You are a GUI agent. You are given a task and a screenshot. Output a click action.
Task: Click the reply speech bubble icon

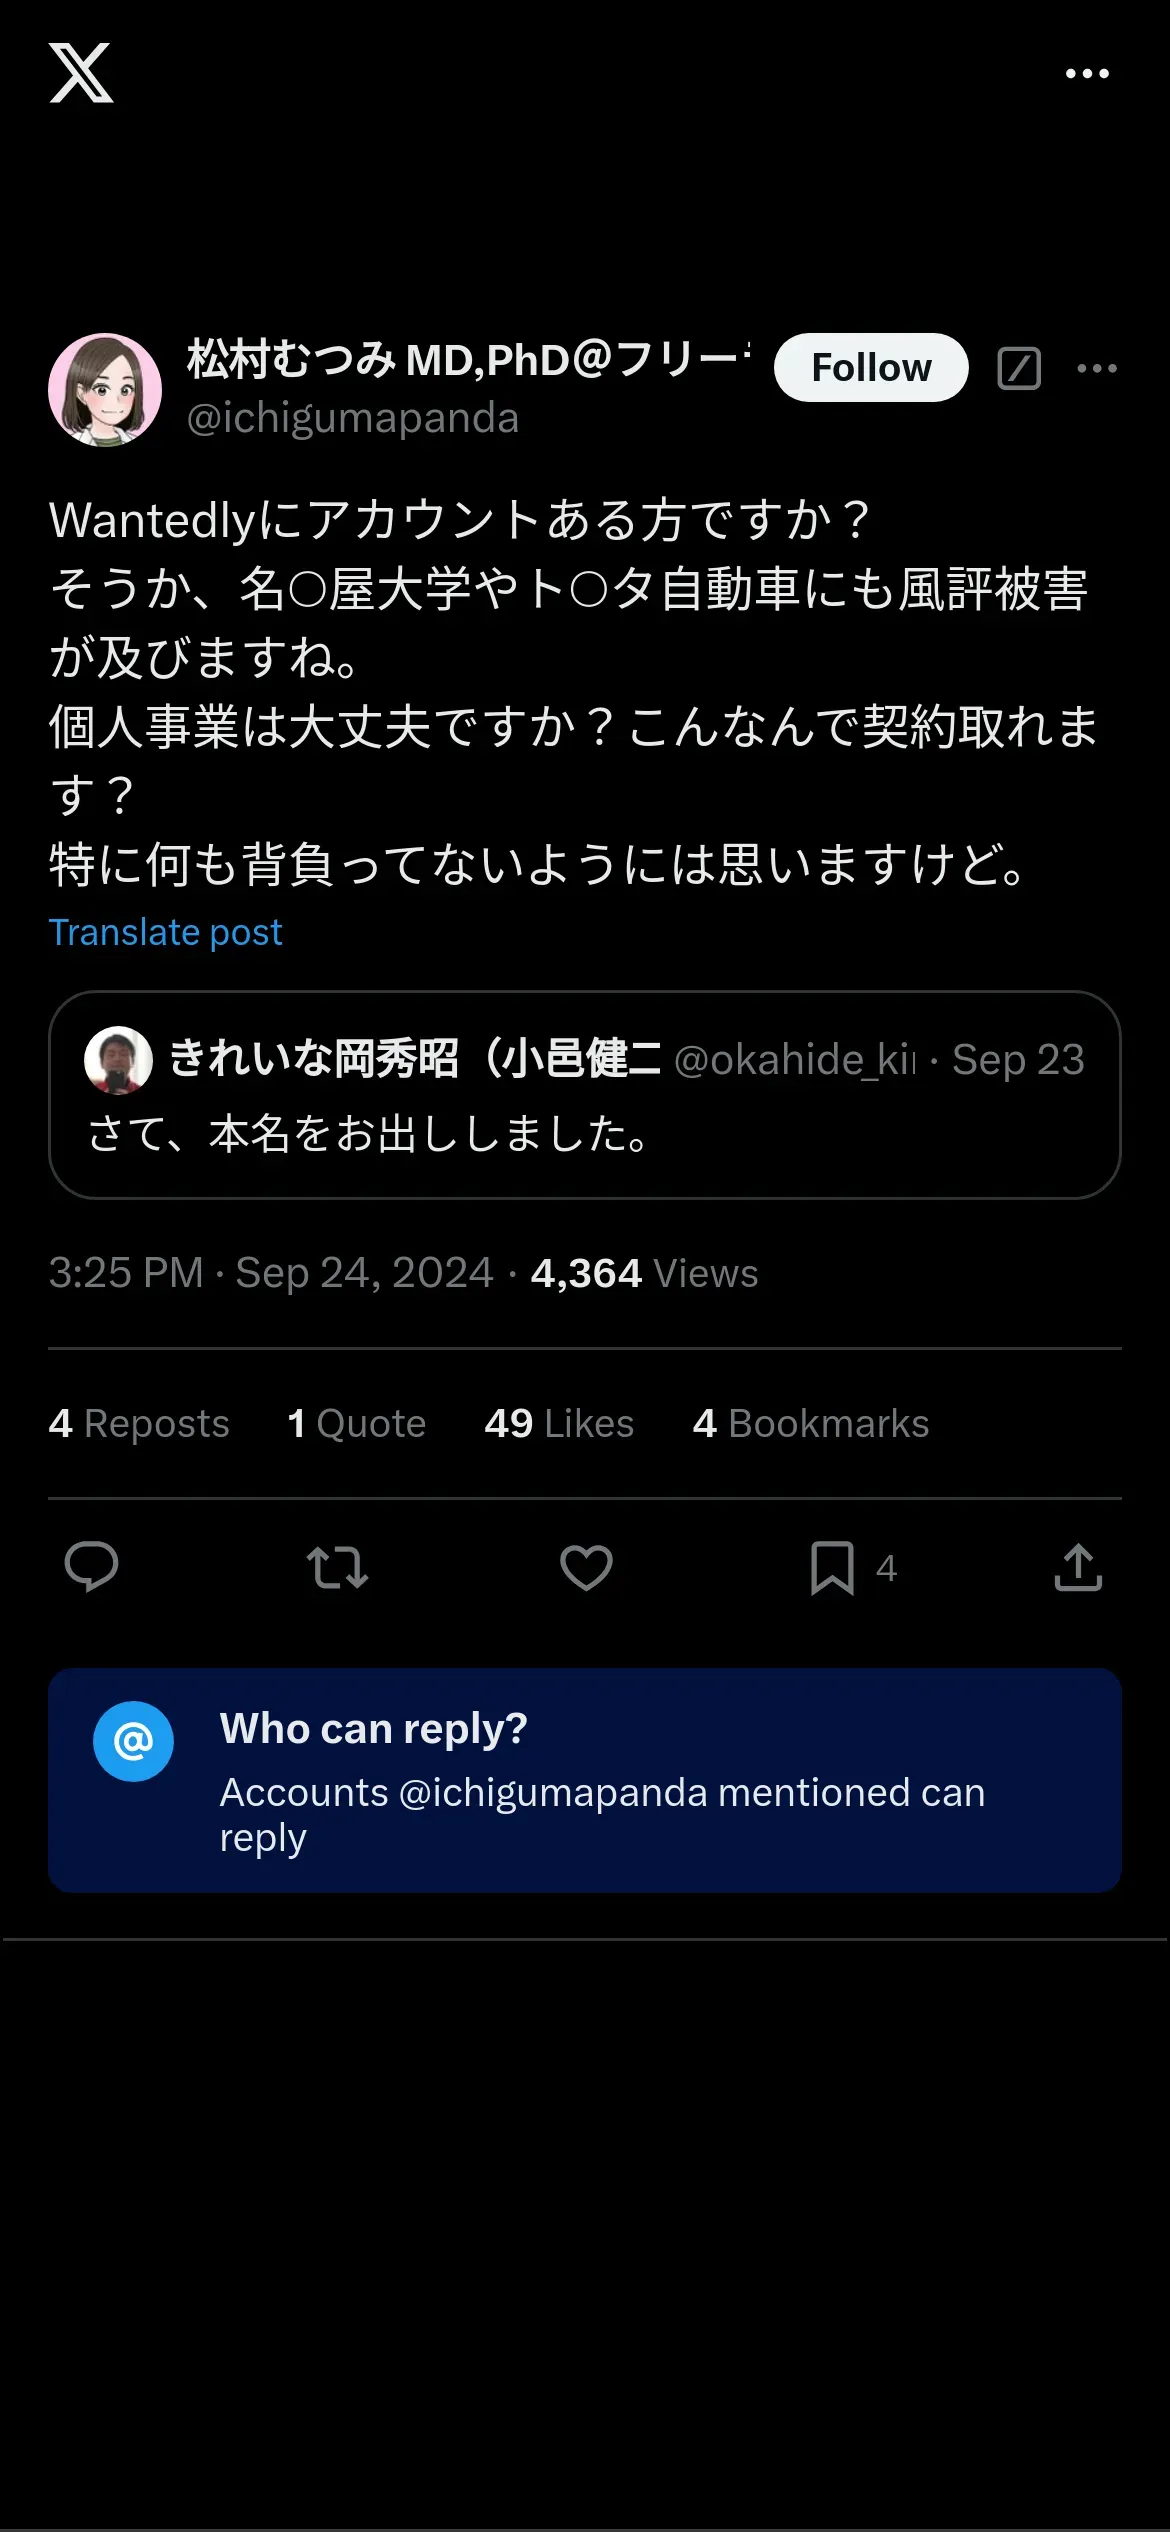91,1567
